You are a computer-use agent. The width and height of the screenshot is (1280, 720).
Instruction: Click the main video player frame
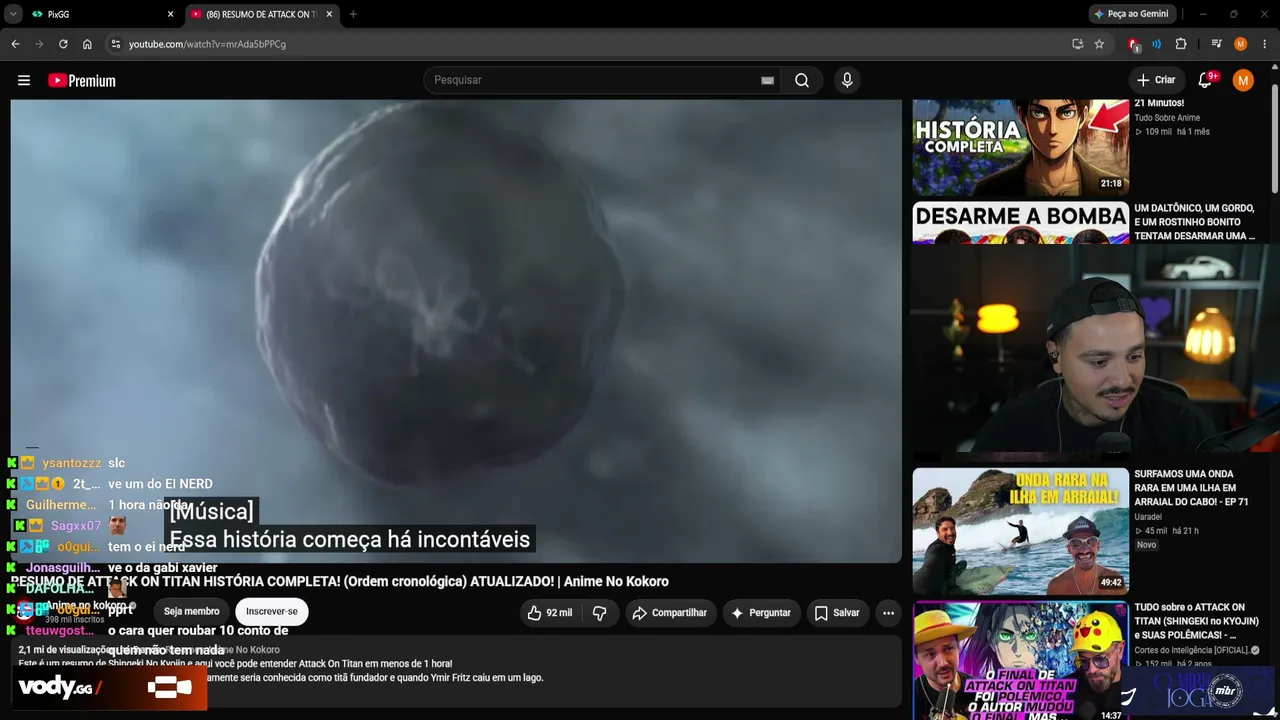(456, 330)
